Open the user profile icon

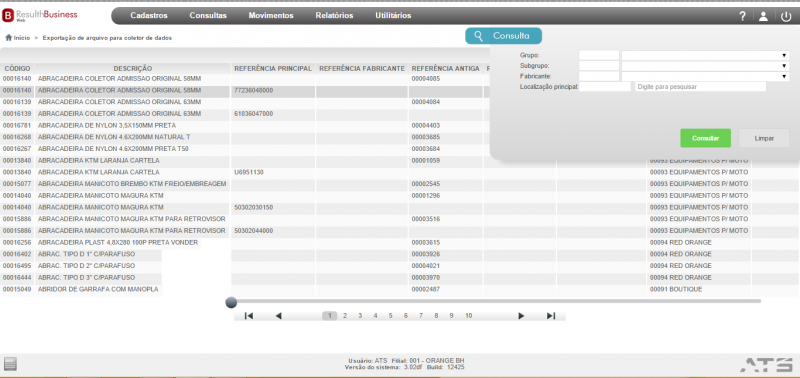pyautogui.click(x=763, y=16)
